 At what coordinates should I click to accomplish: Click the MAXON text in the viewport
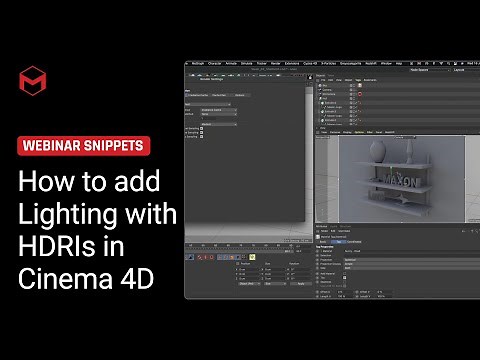400,181
